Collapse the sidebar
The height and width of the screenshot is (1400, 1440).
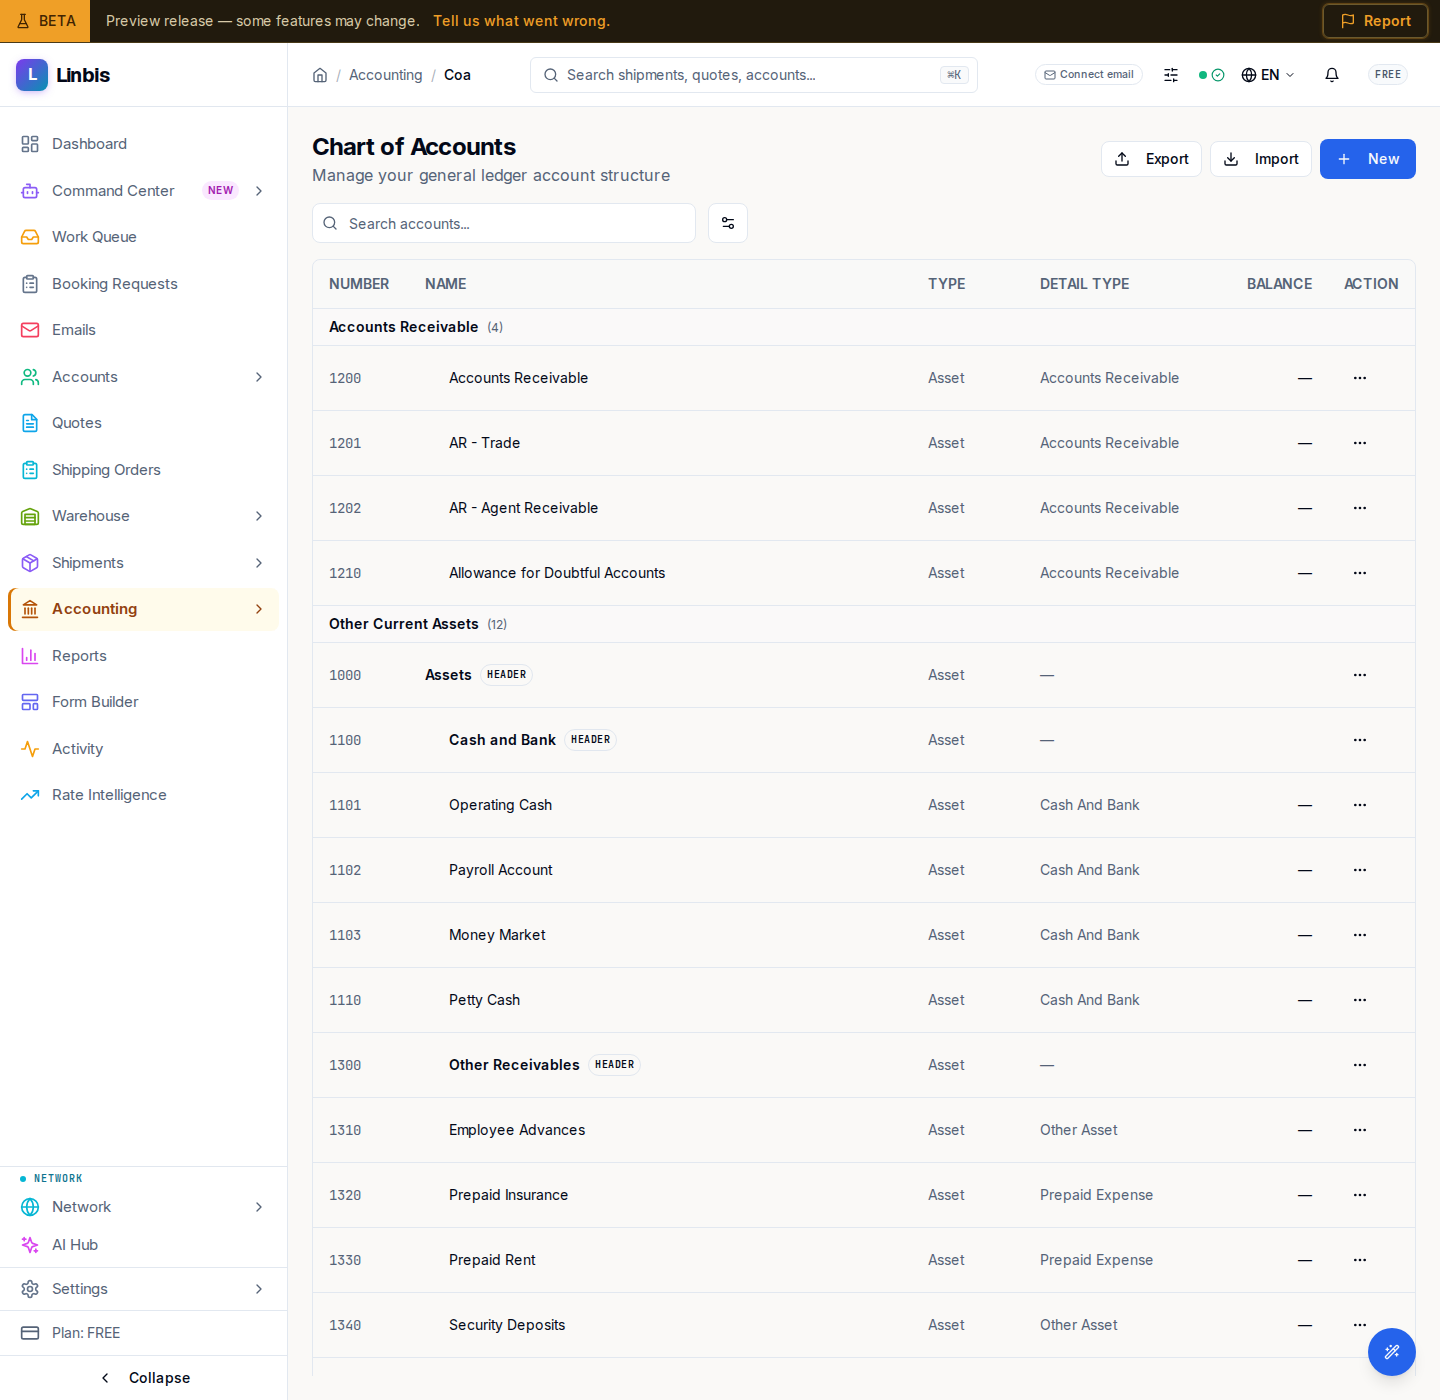(144, 1378)
